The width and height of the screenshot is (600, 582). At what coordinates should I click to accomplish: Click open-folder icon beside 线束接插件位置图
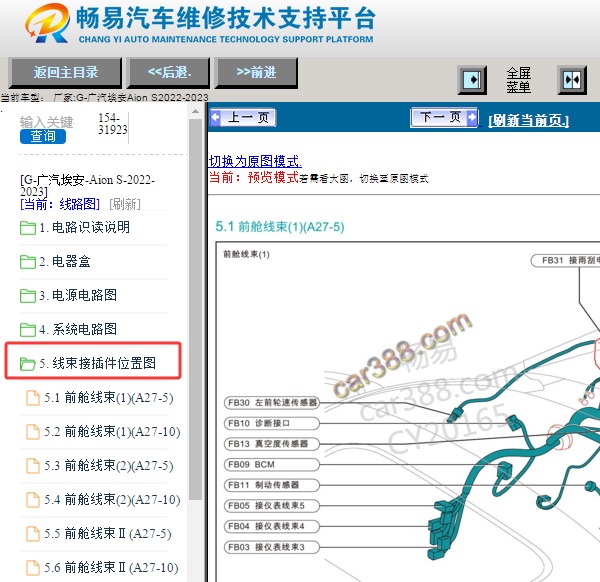point(28,364)
